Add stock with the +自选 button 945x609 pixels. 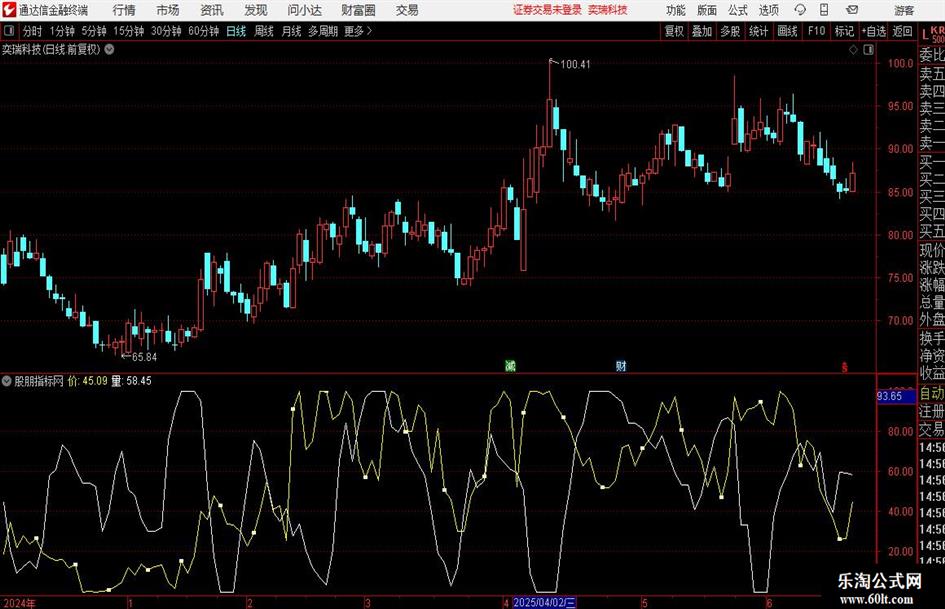[x=874, y=31]
